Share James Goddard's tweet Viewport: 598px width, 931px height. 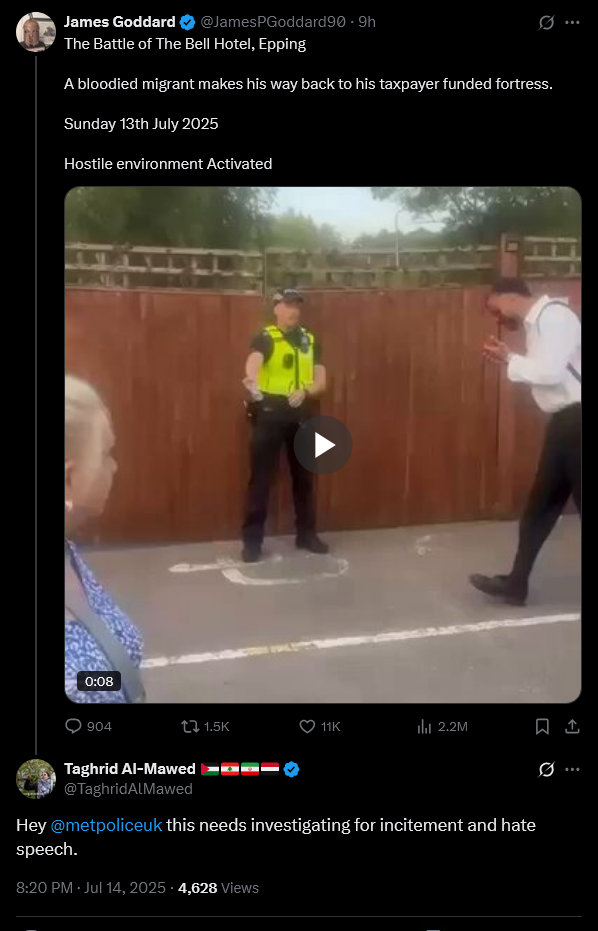click(572, 726)
